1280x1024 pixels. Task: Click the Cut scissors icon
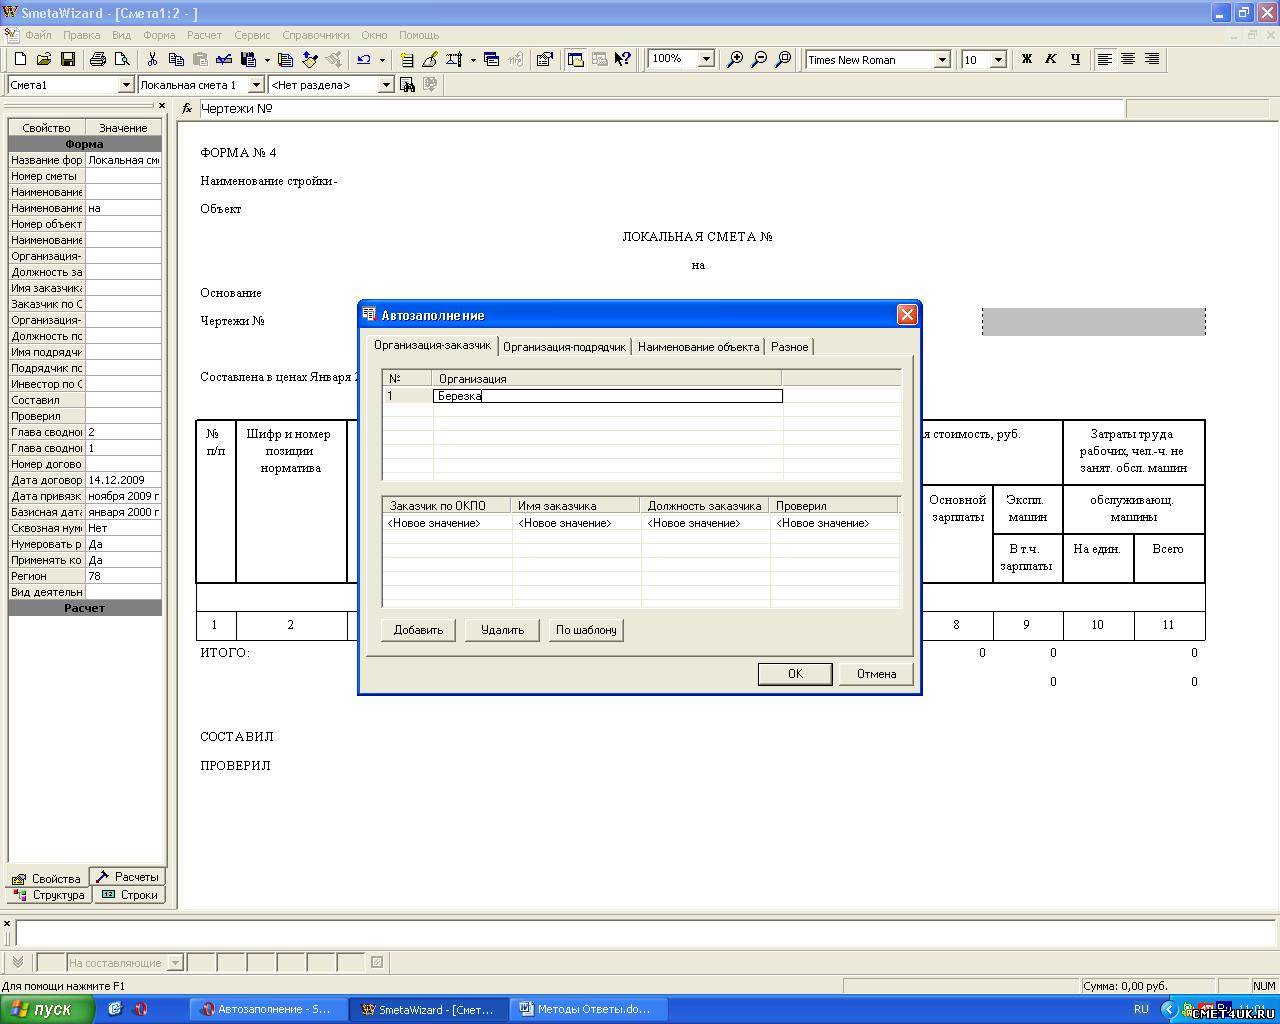[152, 60]
